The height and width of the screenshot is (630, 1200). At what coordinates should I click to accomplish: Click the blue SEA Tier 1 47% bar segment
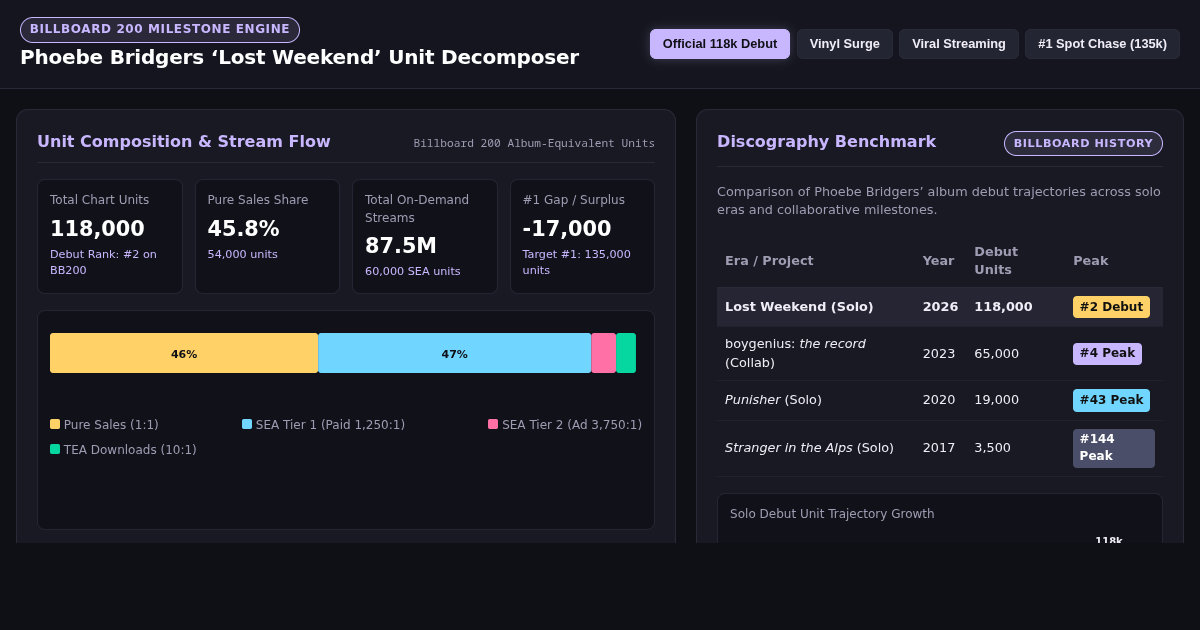(455, 353)
